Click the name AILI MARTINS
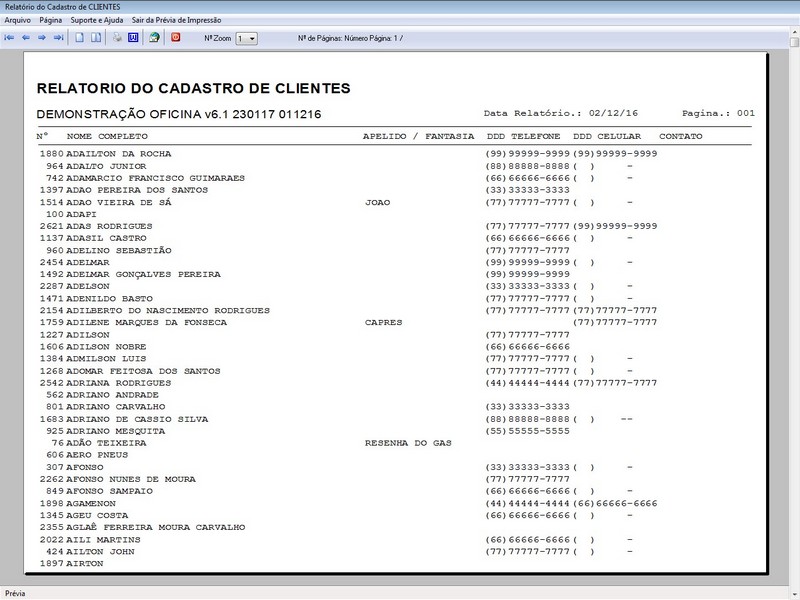This screenshot has height=600, width=800. 103,540
